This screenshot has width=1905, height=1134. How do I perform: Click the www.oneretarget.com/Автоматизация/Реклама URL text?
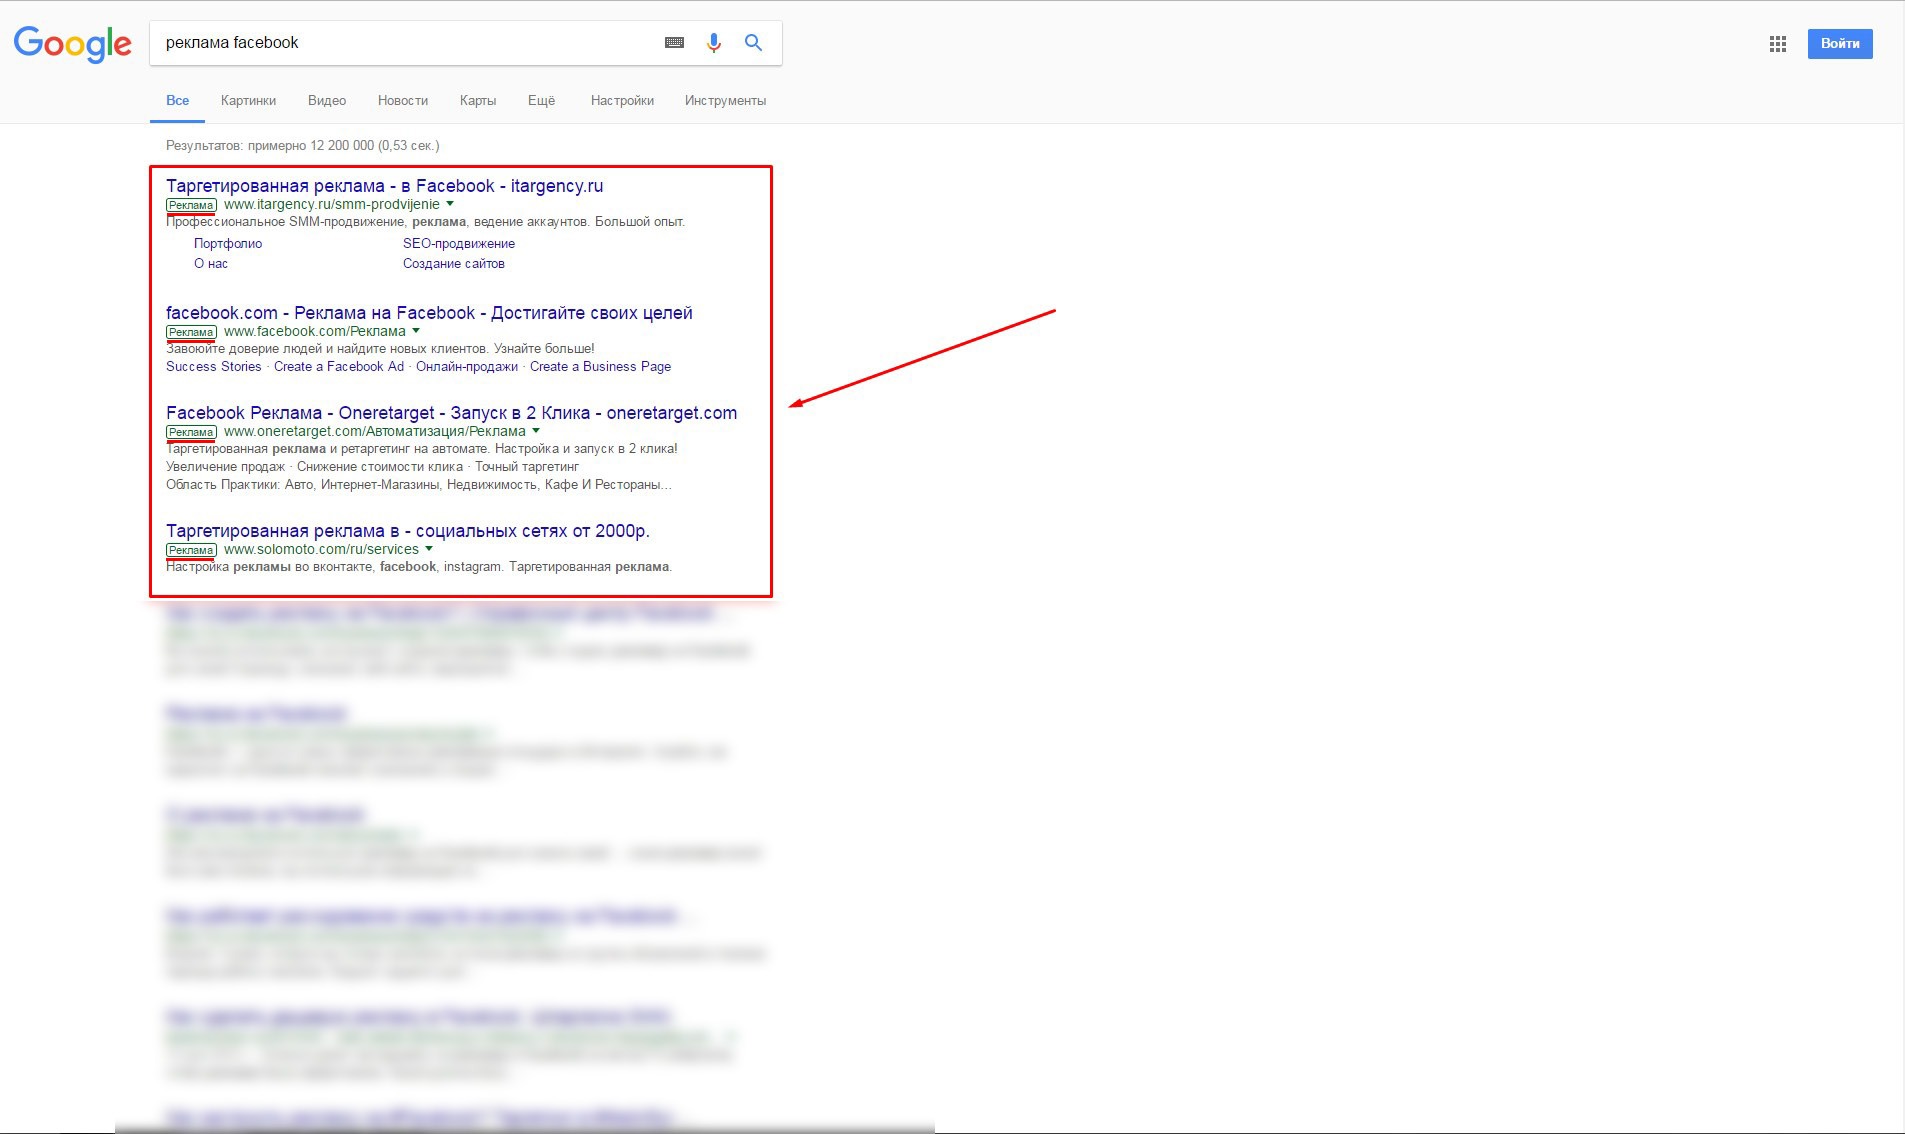(375, 431)
